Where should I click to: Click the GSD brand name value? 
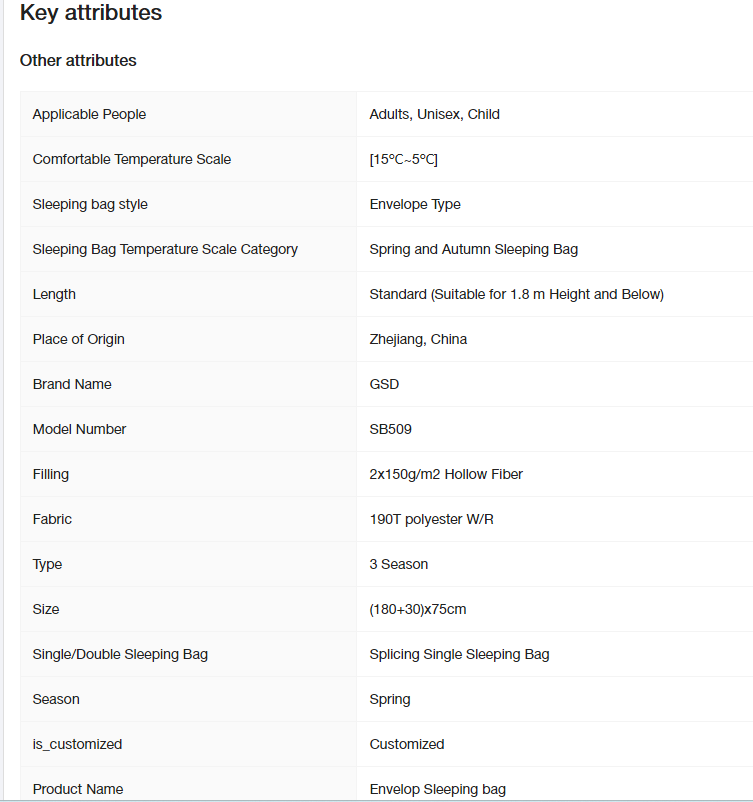click(x=384, y=384)
